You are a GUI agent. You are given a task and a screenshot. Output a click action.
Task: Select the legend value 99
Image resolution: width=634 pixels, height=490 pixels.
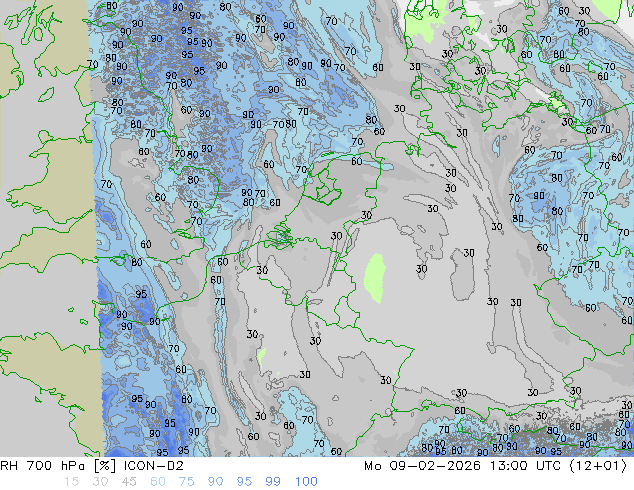(x=273, y=482)
